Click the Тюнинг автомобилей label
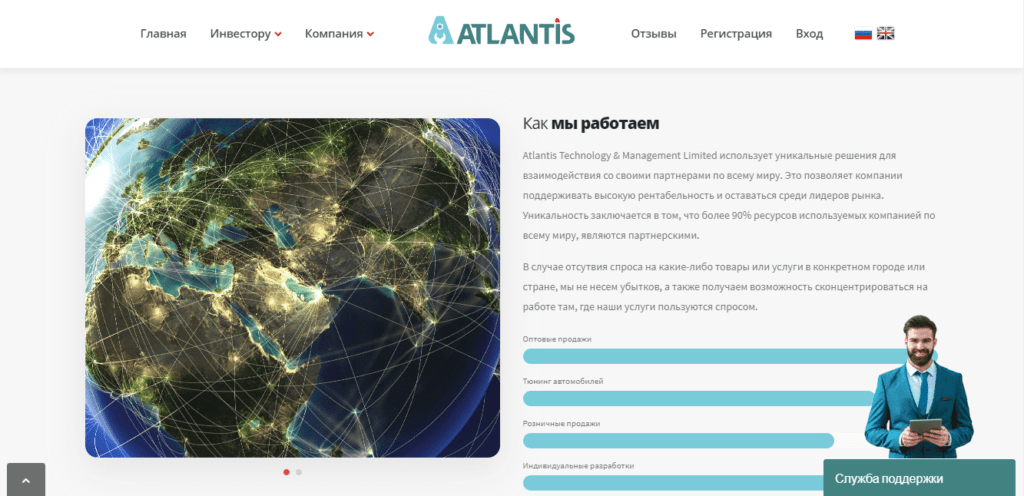Viewport: 1024px width, 496px height. coord(563,381)
